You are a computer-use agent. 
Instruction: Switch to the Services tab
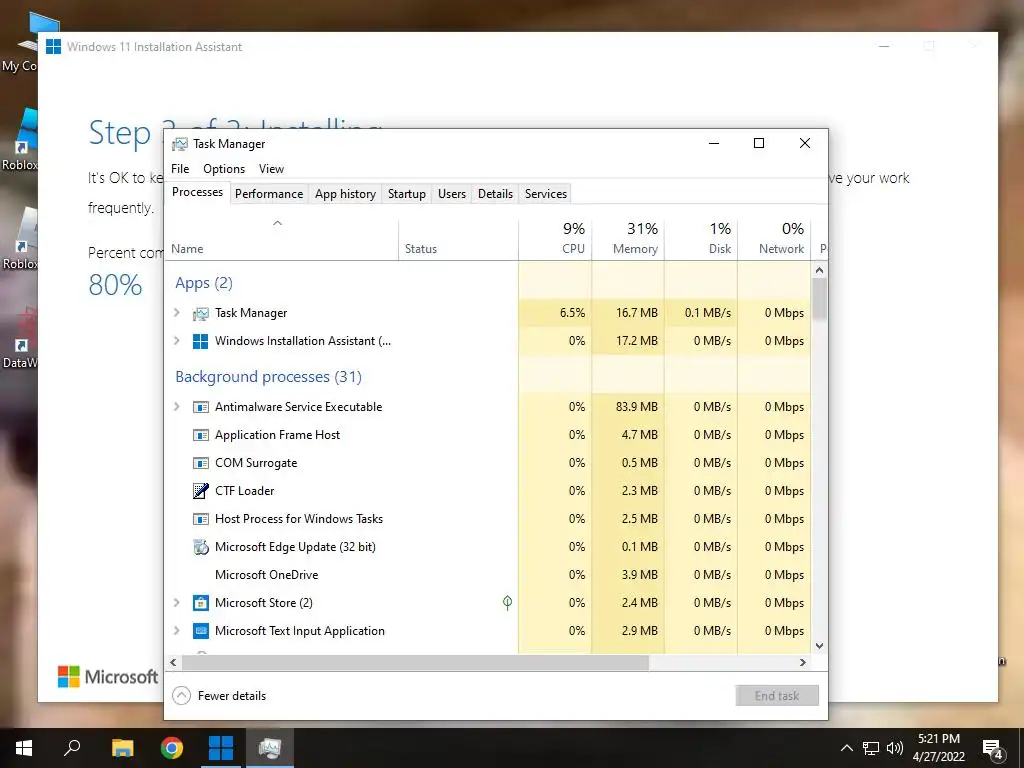(x=546, y=194)
